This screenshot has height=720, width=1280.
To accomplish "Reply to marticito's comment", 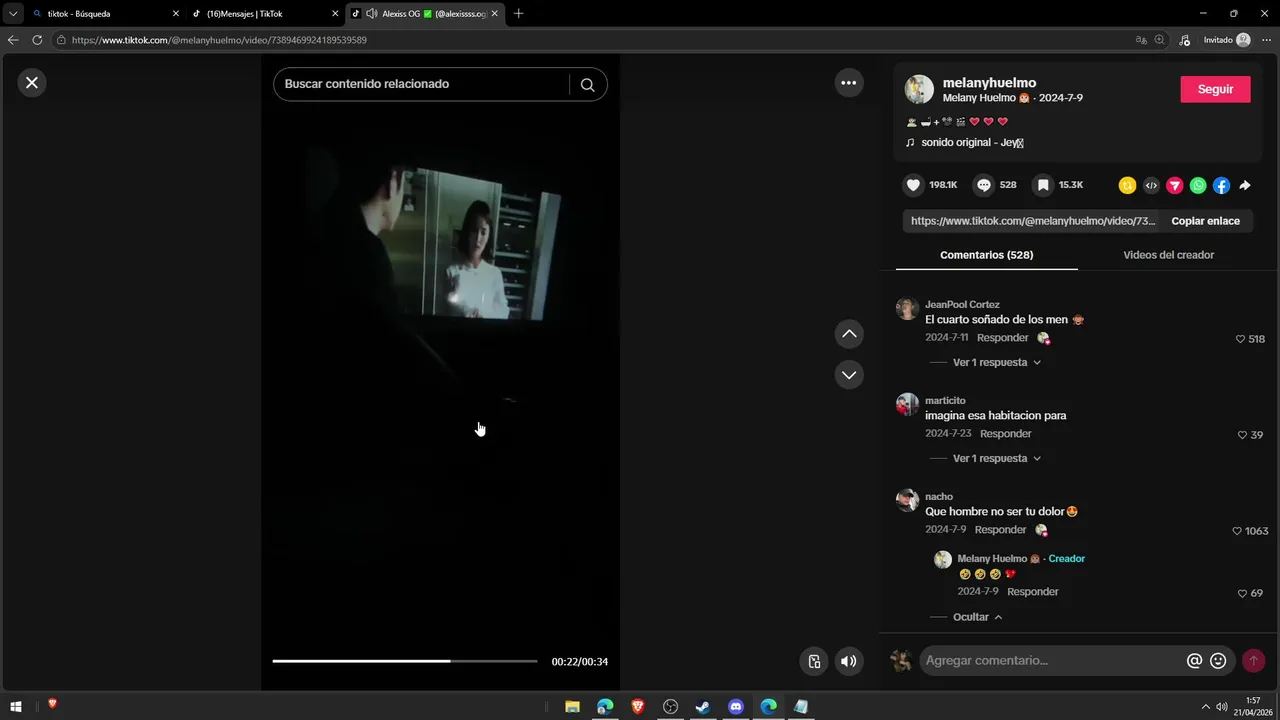I will tap(1005, 434).
